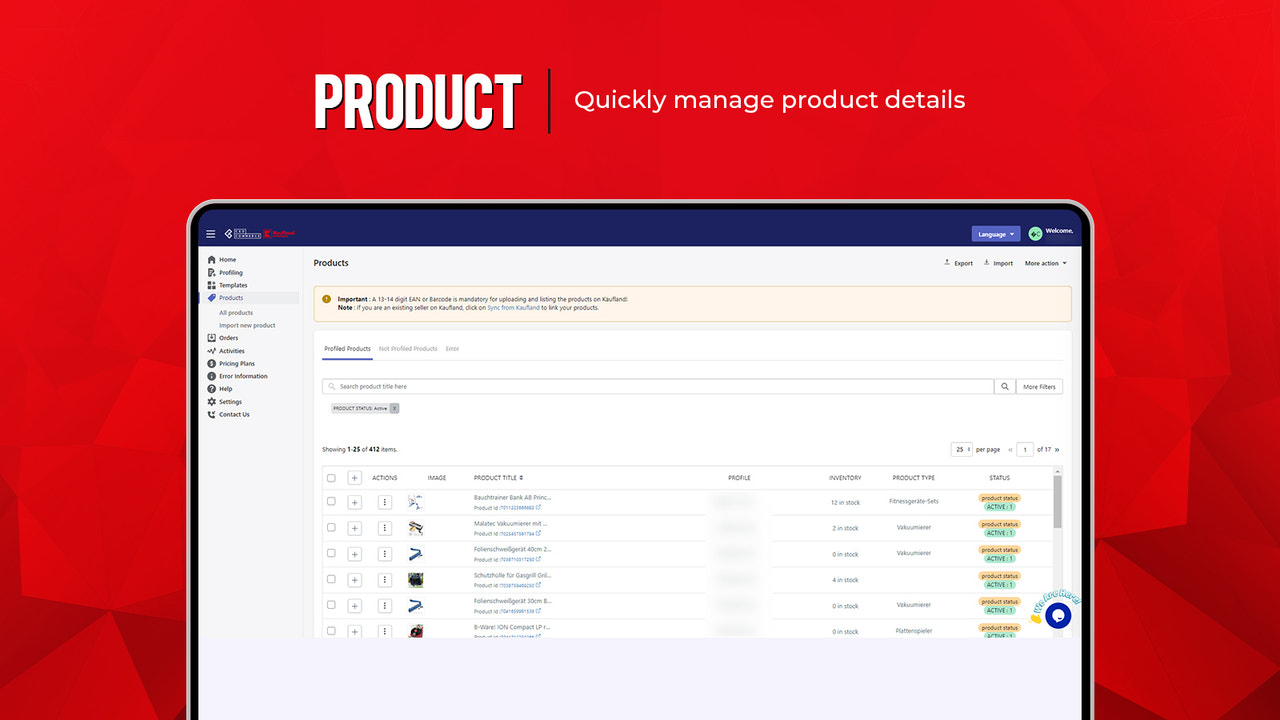
Task: Open the three-dot actions menu on the first product
Action: (x=384, y=501)
